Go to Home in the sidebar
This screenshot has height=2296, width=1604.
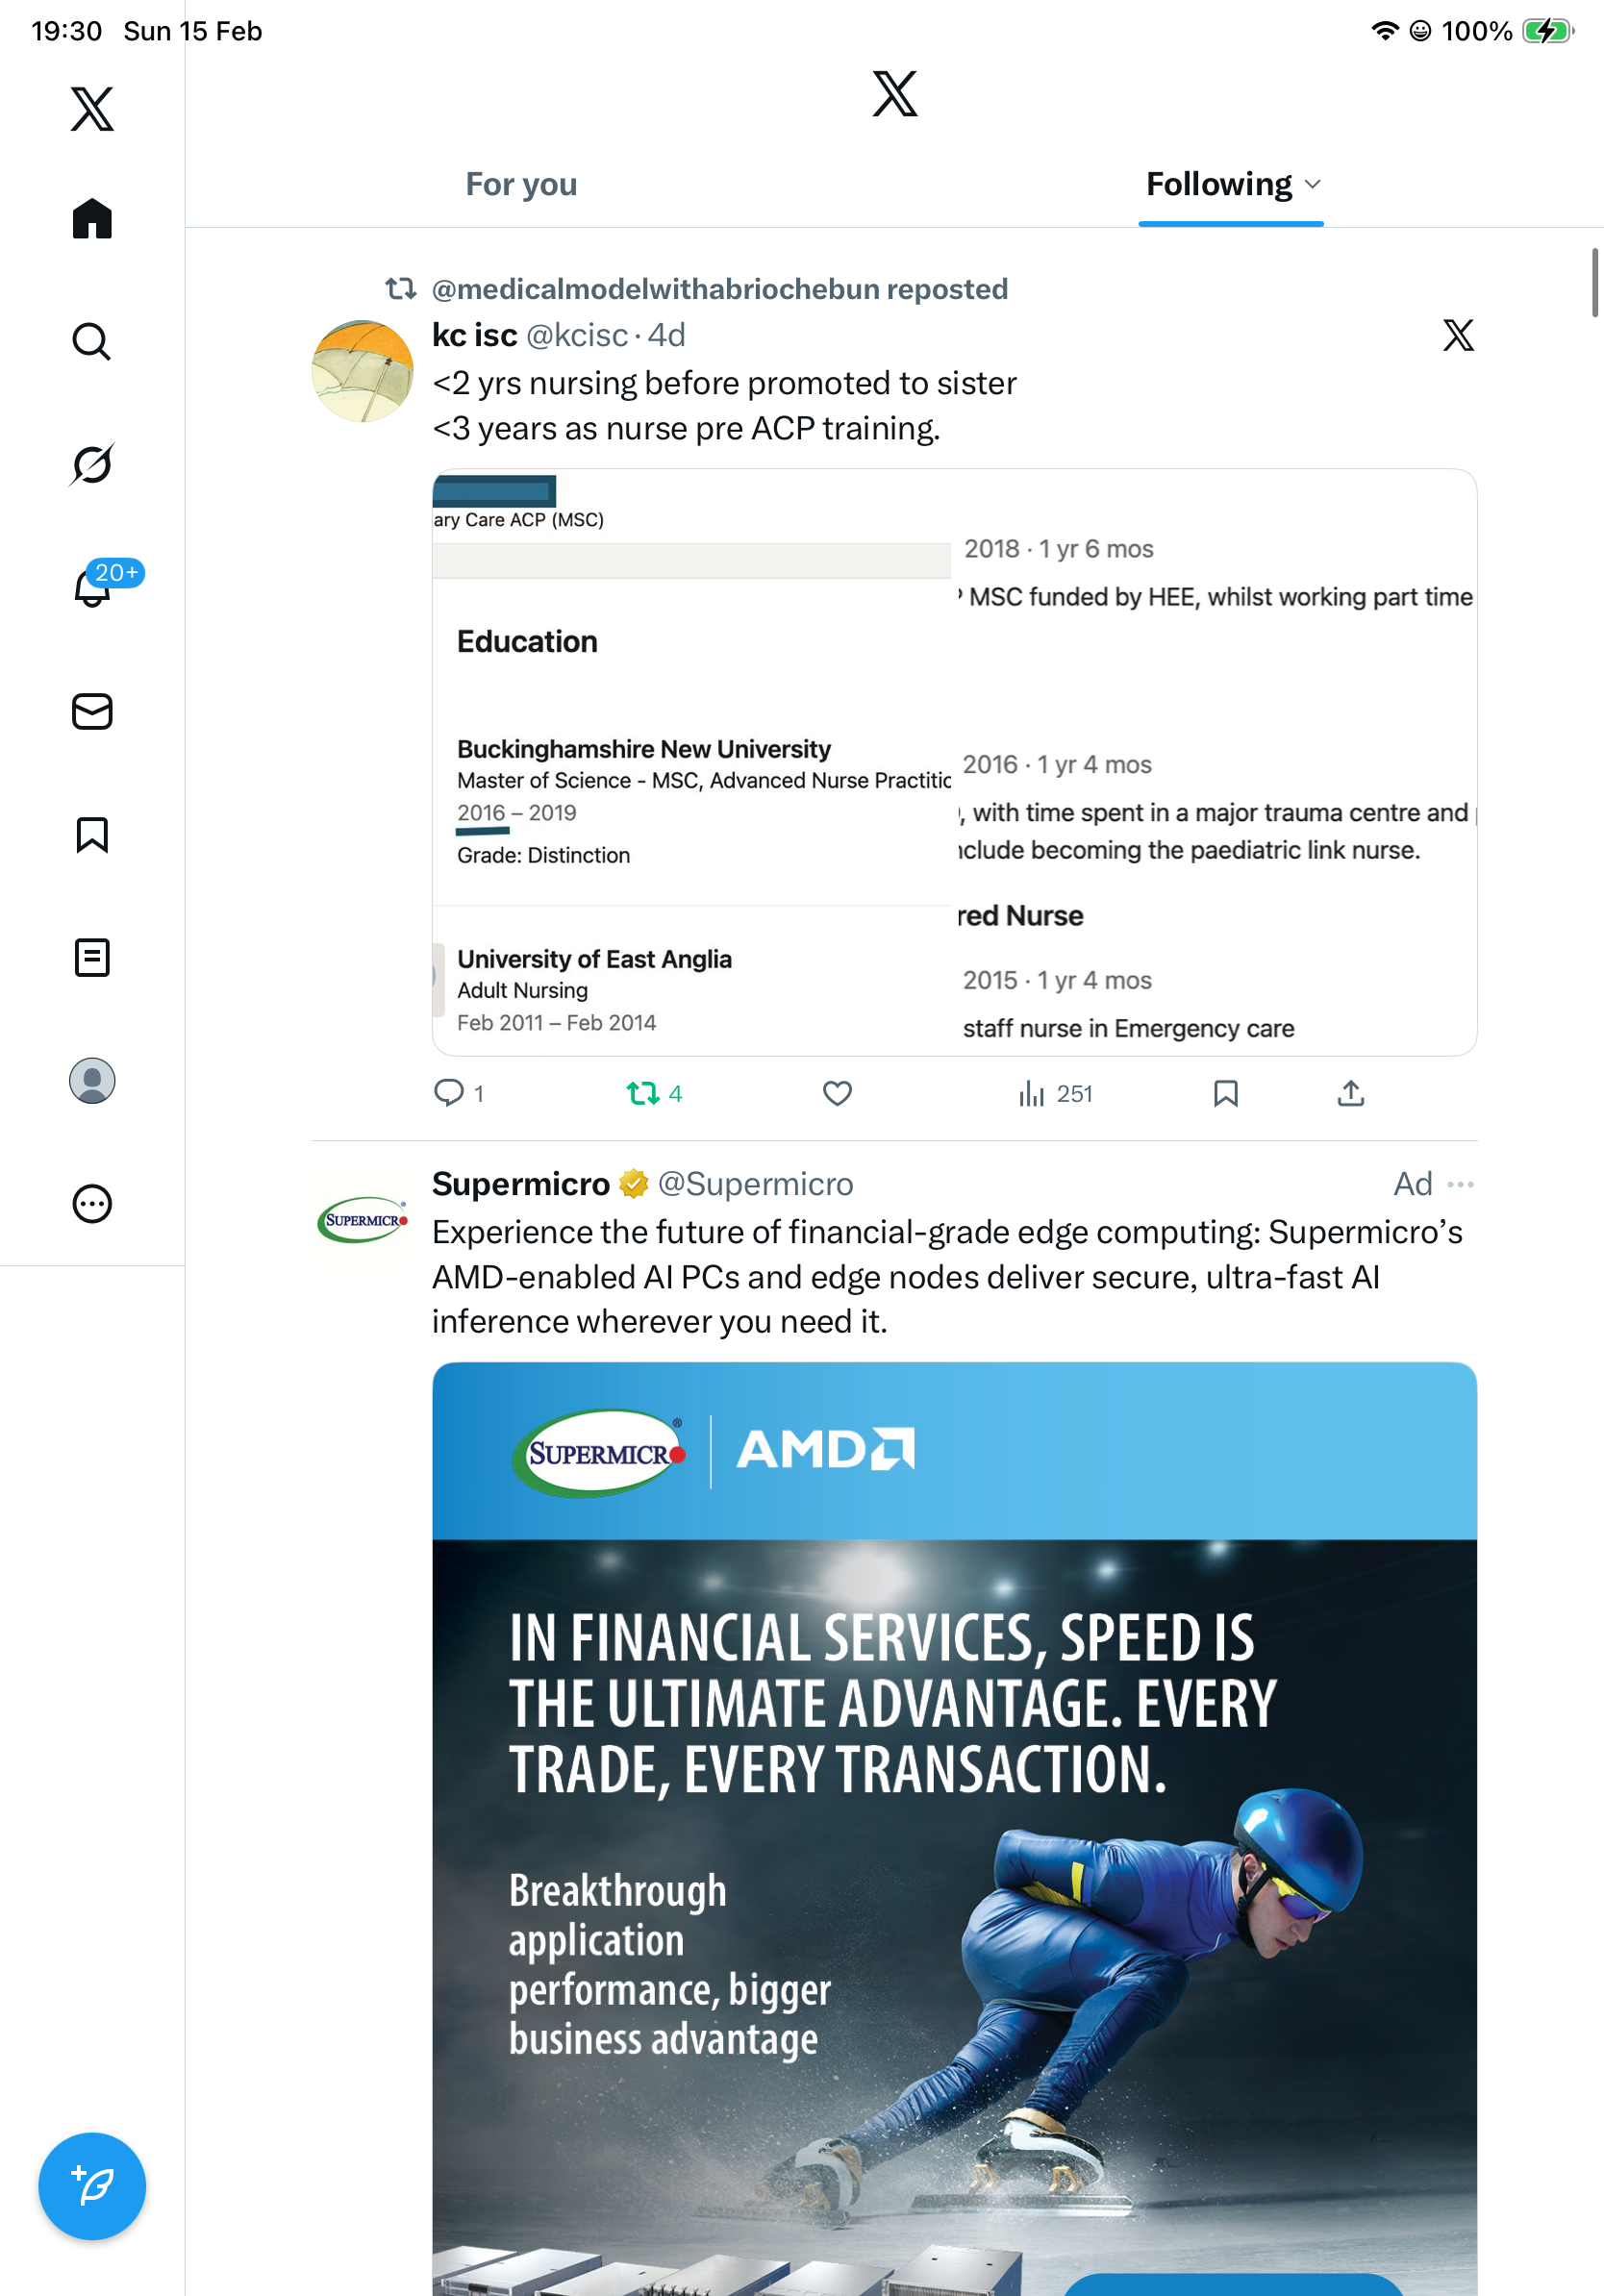click(91, 218)
